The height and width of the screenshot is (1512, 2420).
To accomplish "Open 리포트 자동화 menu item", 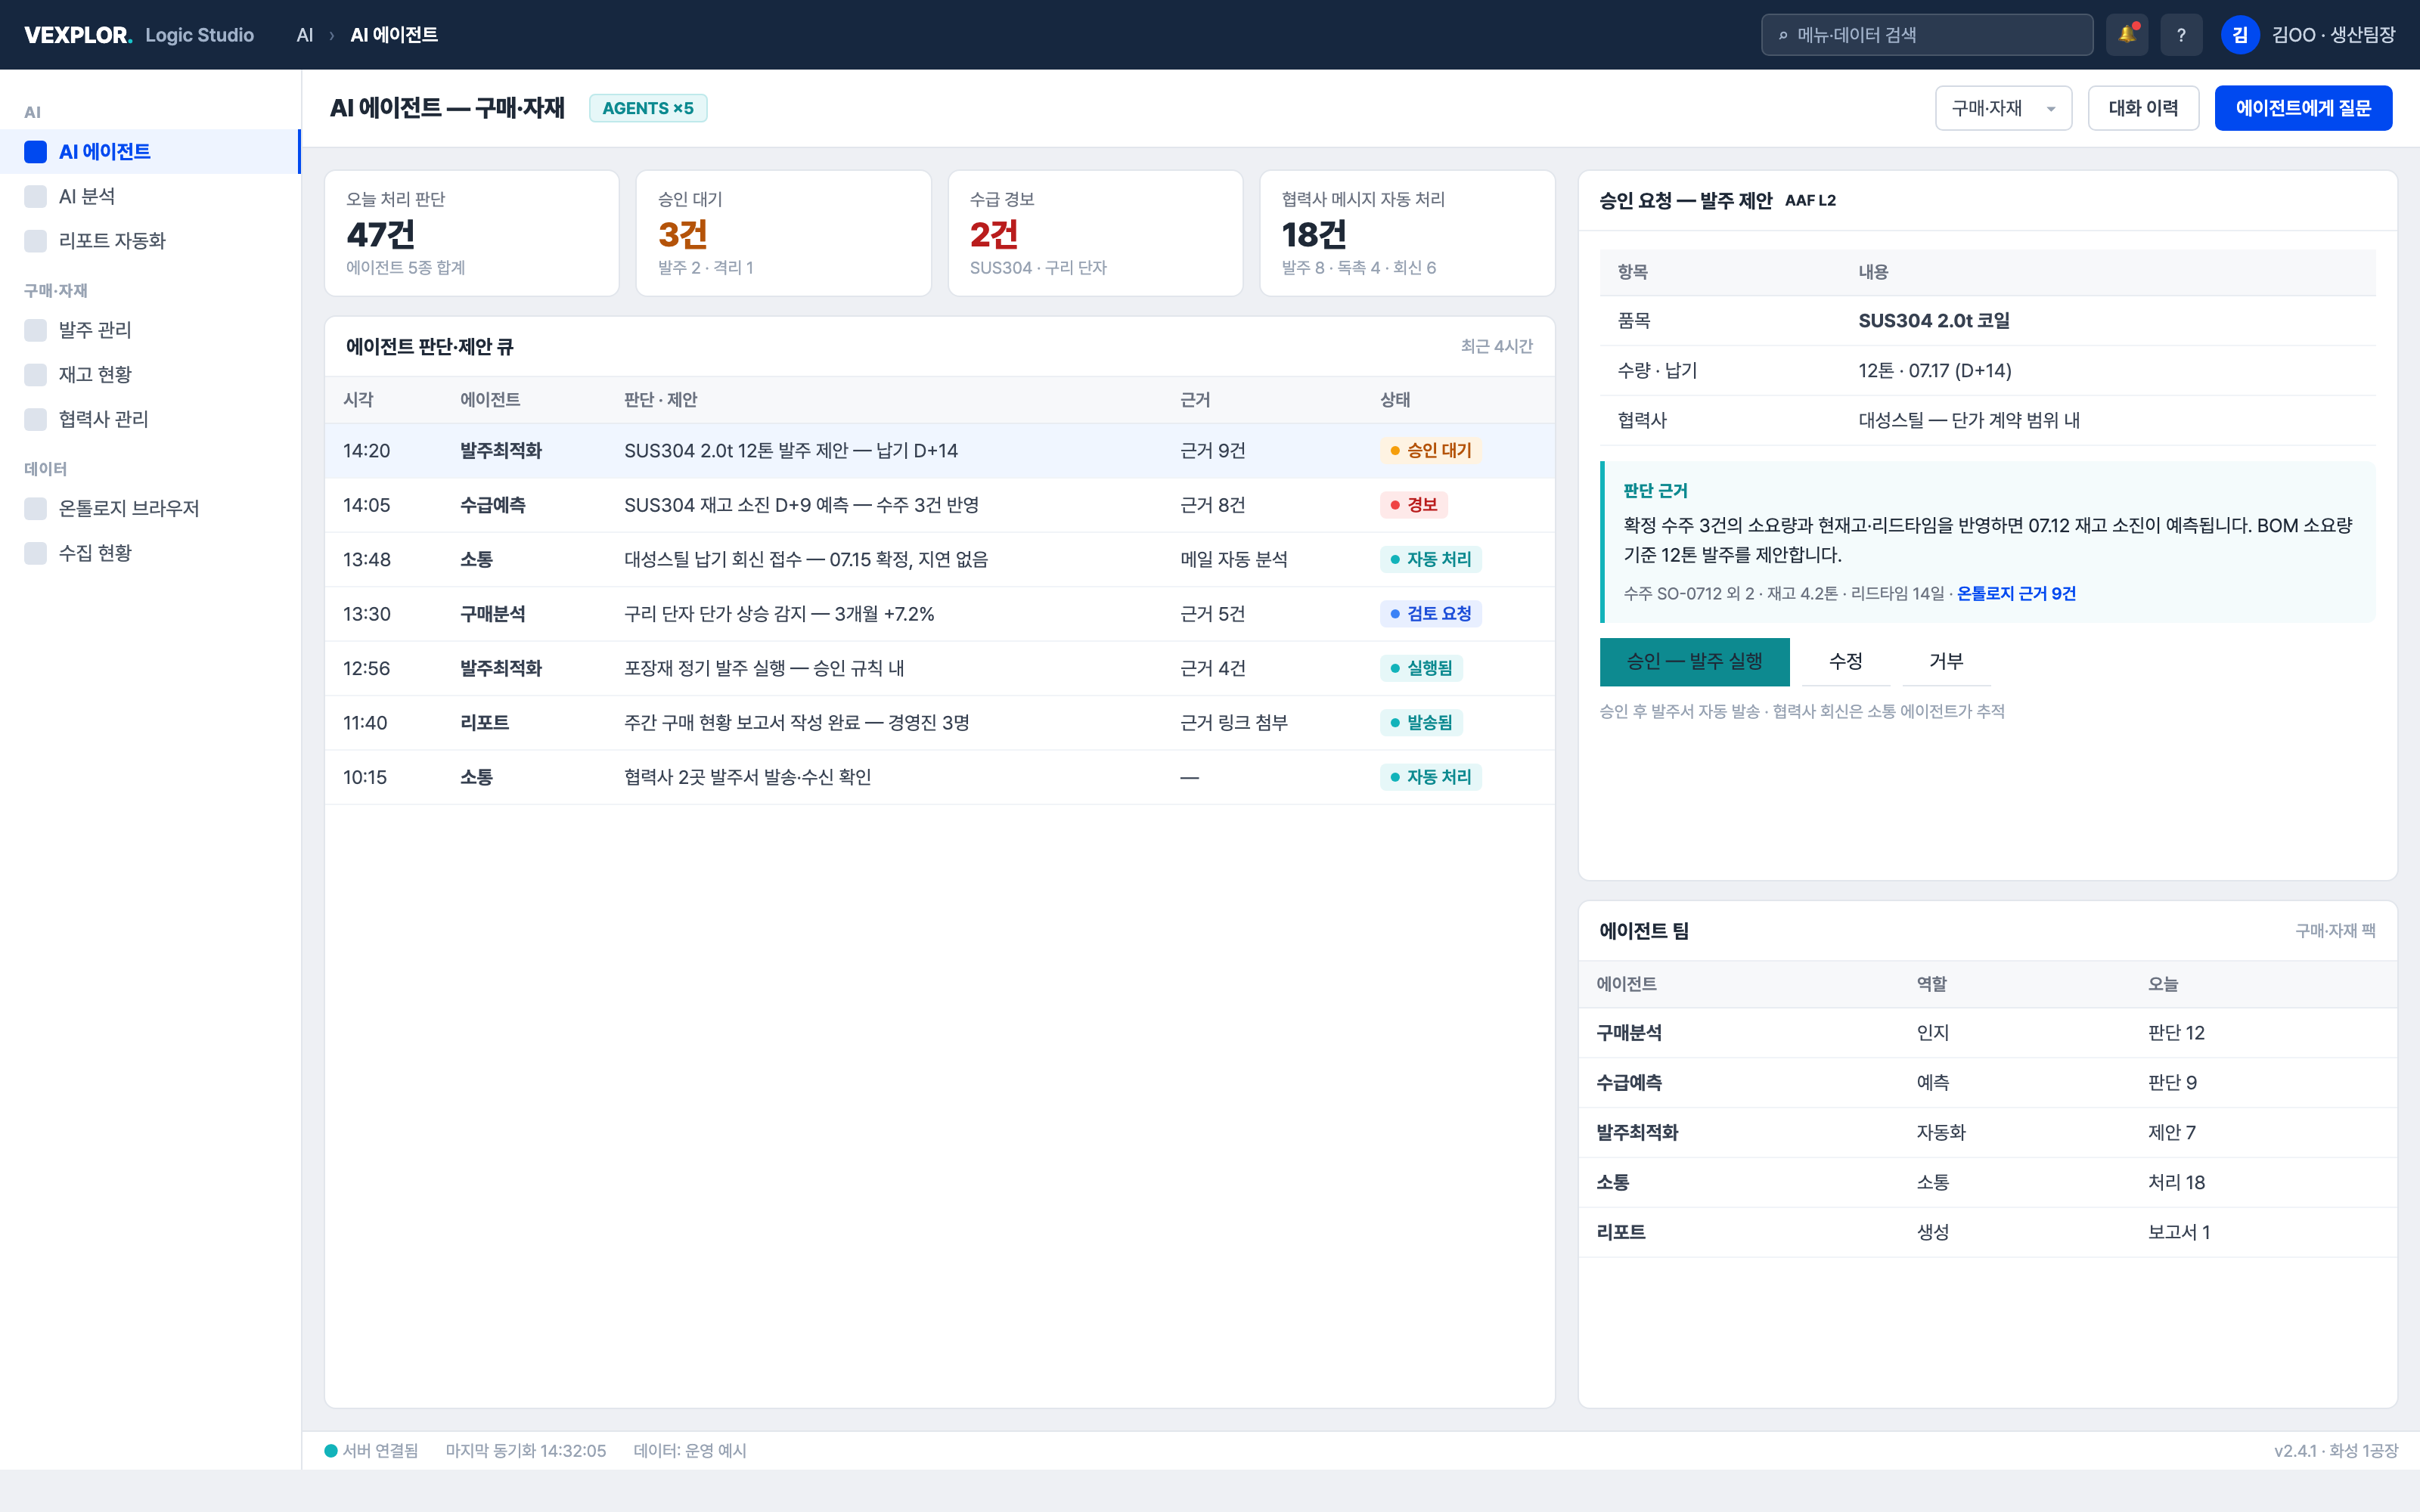I will click(x=150, y=241).
